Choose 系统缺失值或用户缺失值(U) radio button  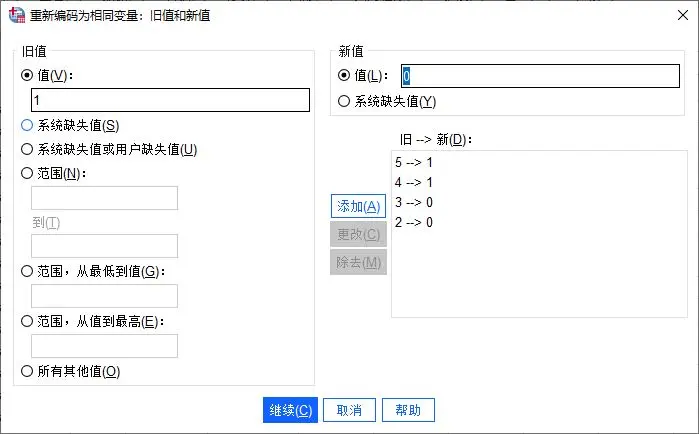tap(27, 149)
